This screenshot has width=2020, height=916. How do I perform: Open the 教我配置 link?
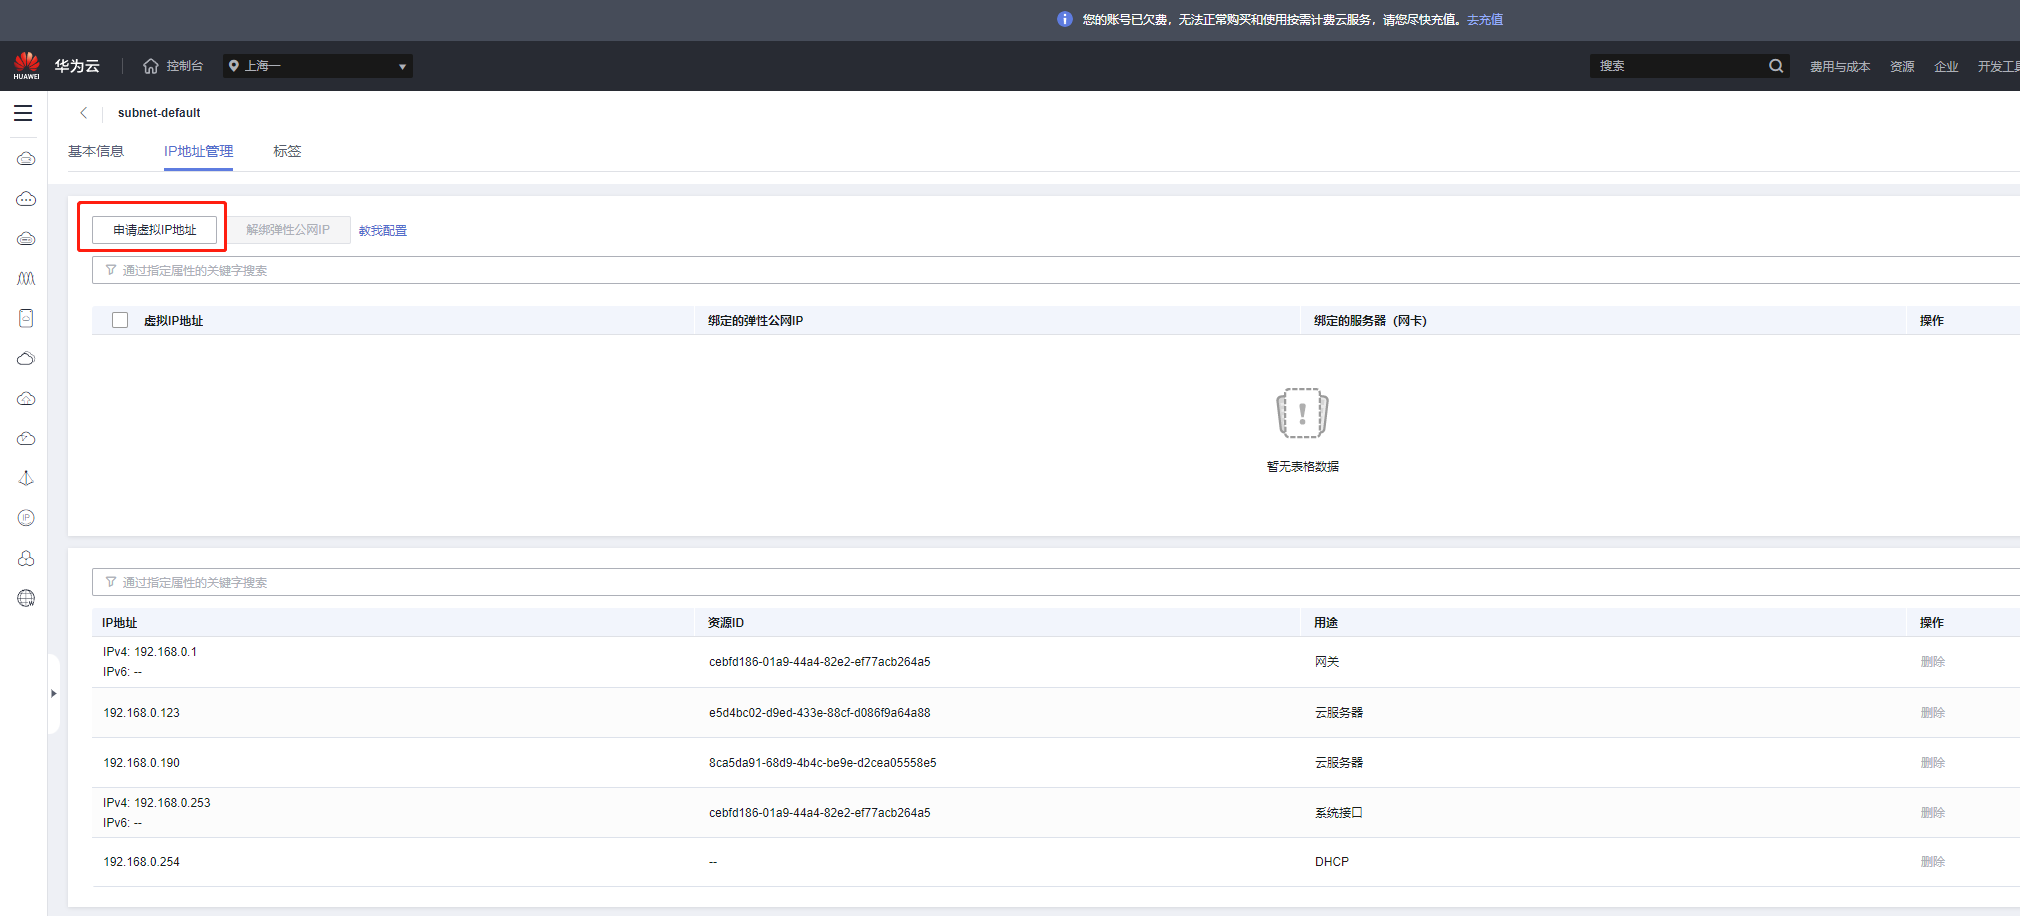(383, 230)
